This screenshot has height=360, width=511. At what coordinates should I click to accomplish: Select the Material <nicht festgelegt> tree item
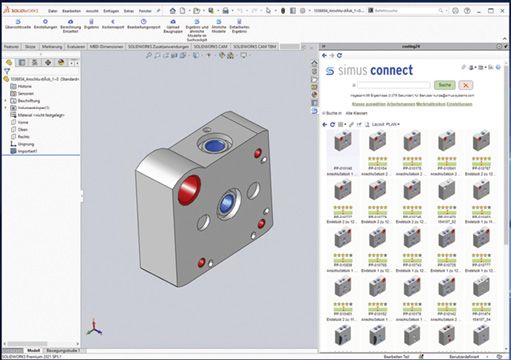pyautogui.click(x=37, y=115)
